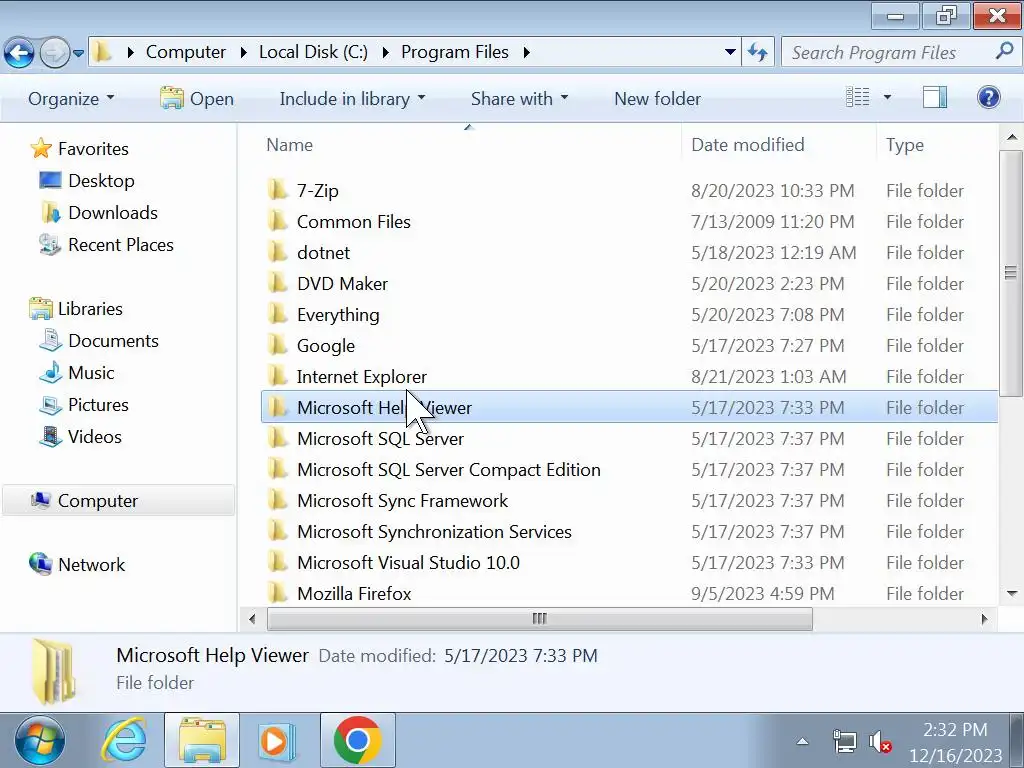Expand the arrow after Program Files breadcrumb
The image size is (1024, 768).
526,52
